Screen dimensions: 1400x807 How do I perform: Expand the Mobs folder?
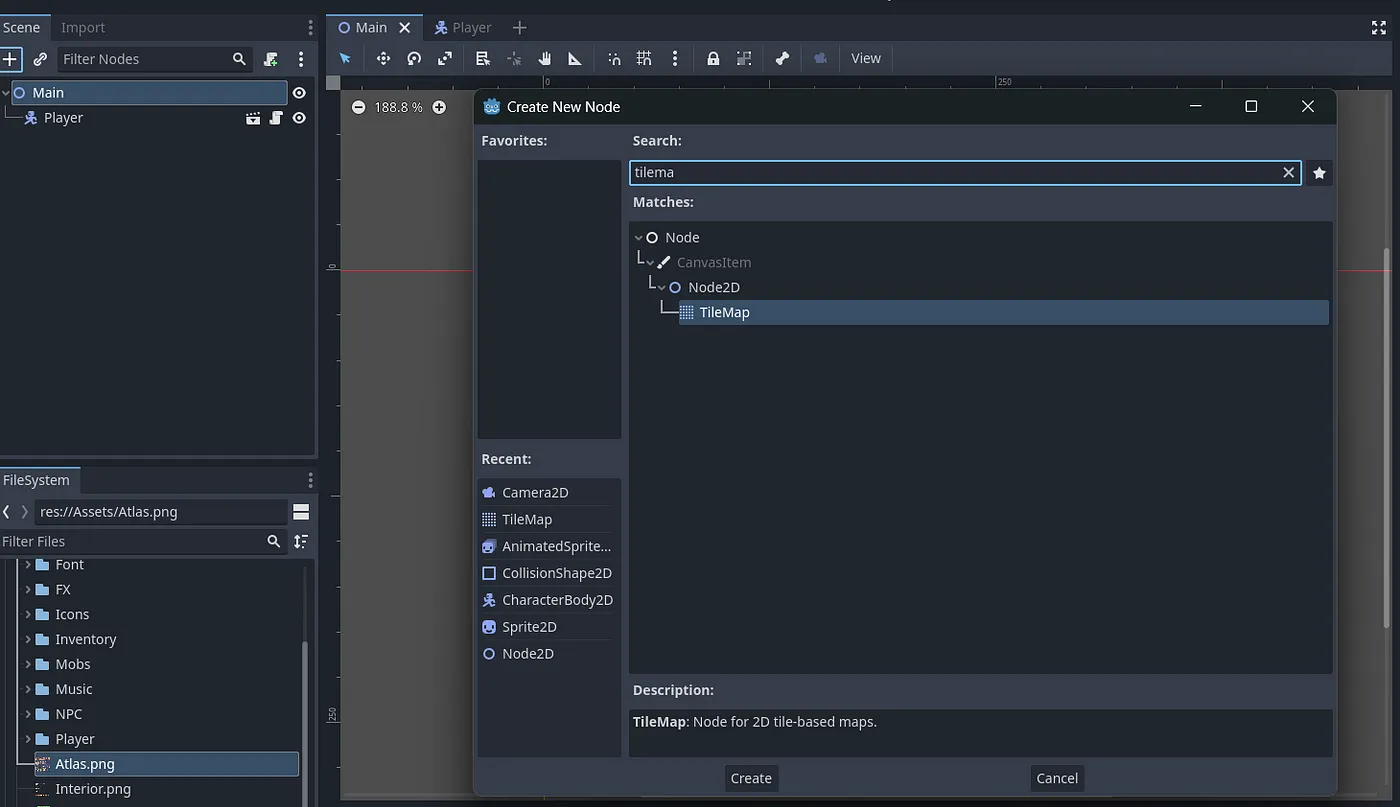28,664
